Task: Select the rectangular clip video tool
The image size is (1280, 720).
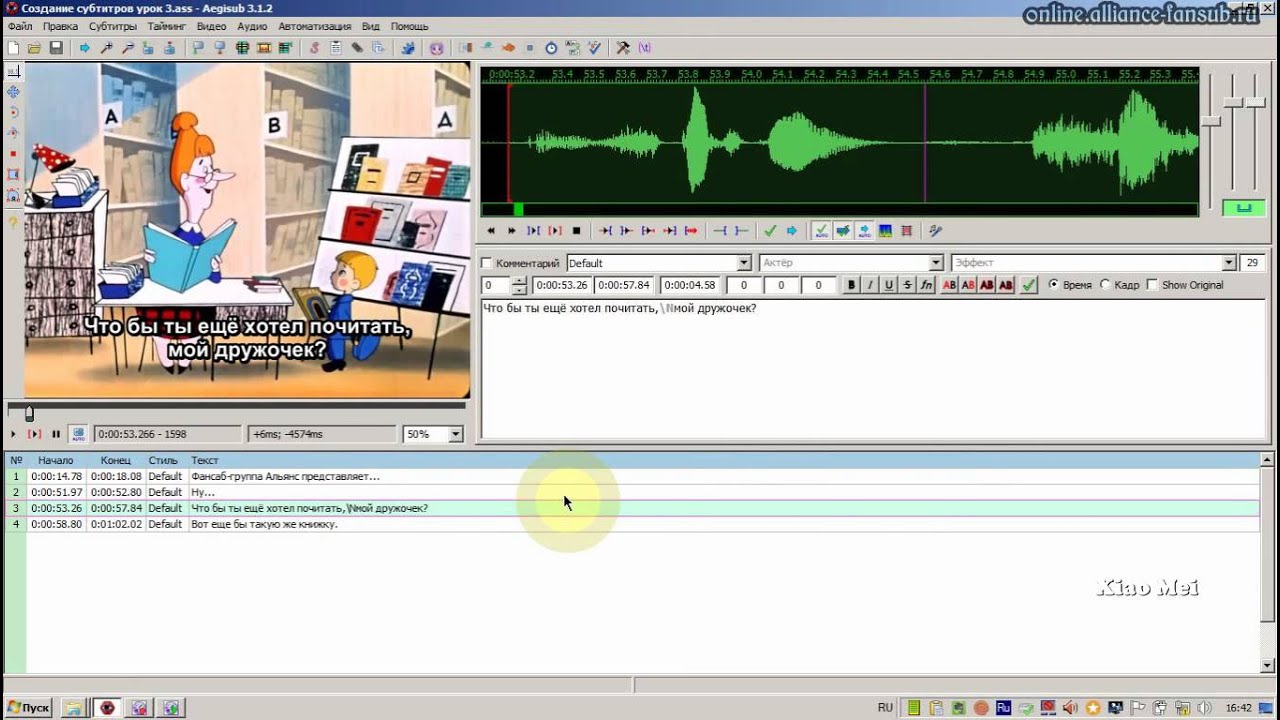Action: click(x=13, y=174)
